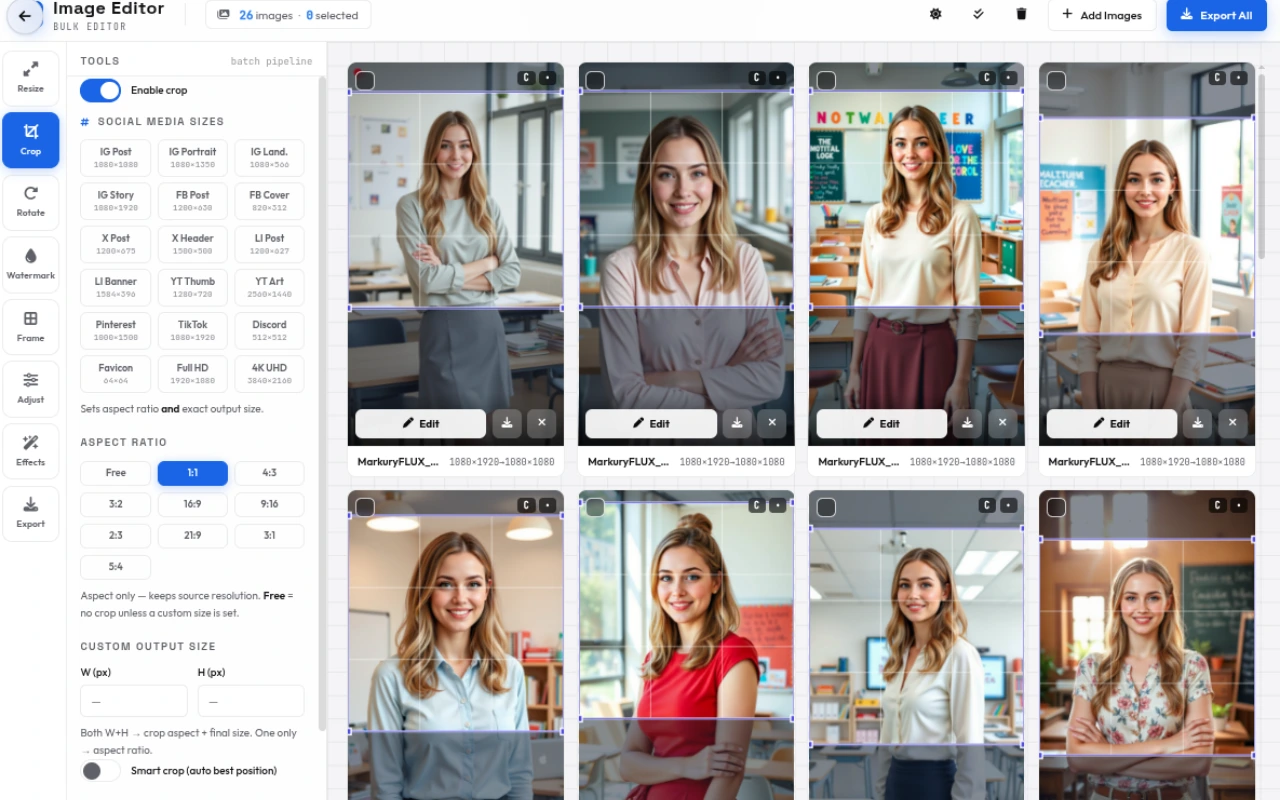The height and width of the screenshot is (800, 1280).
Task: Select the 1:1 aspect ratio
Action: click(192, 473)
